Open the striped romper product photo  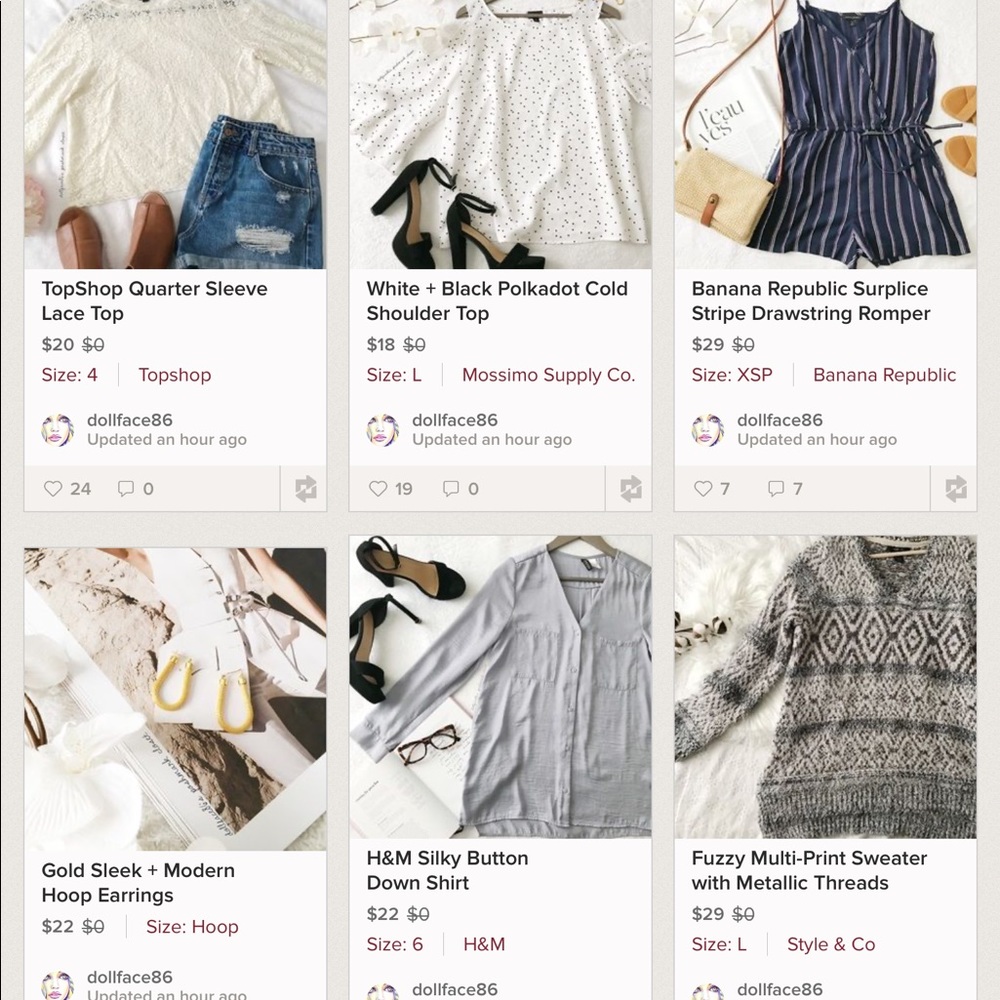[825, 134]
